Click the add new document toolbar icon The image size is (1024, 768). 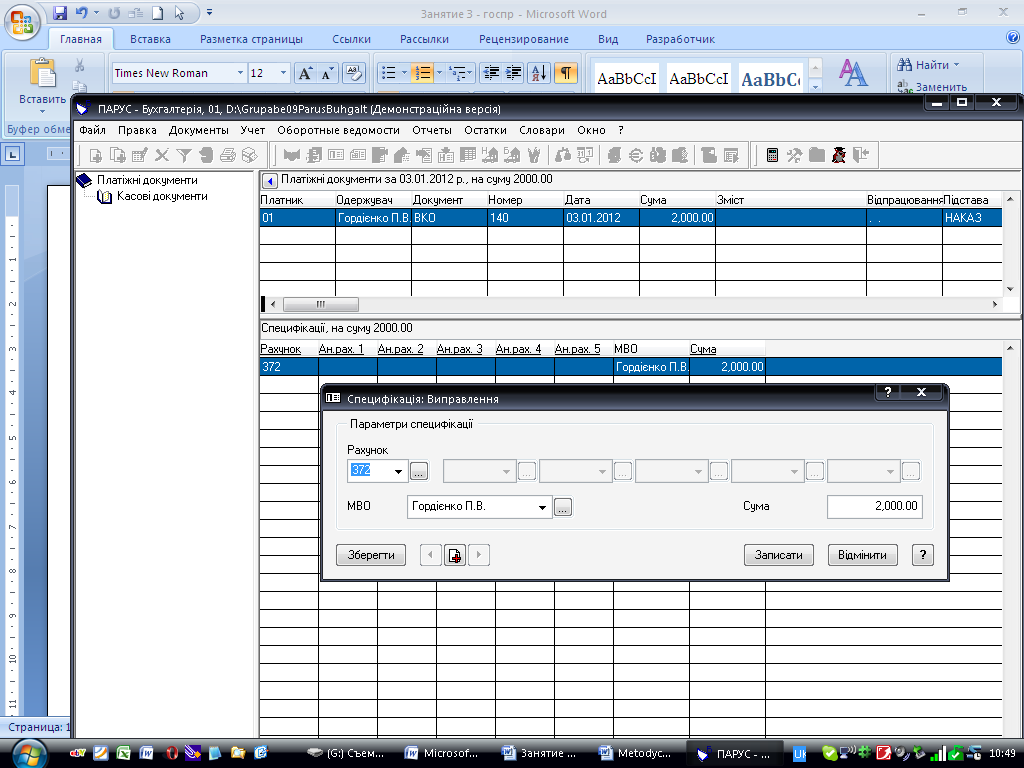click(95, 155)
